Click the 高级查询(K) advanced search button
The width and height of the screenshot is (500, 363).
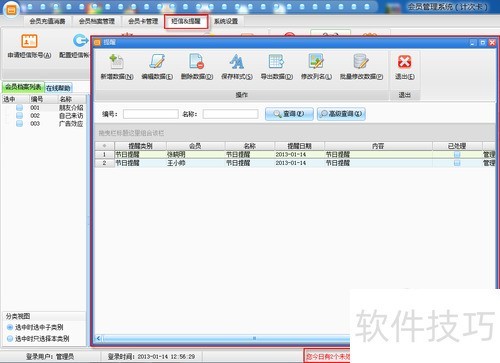click(x=341, y=114)
